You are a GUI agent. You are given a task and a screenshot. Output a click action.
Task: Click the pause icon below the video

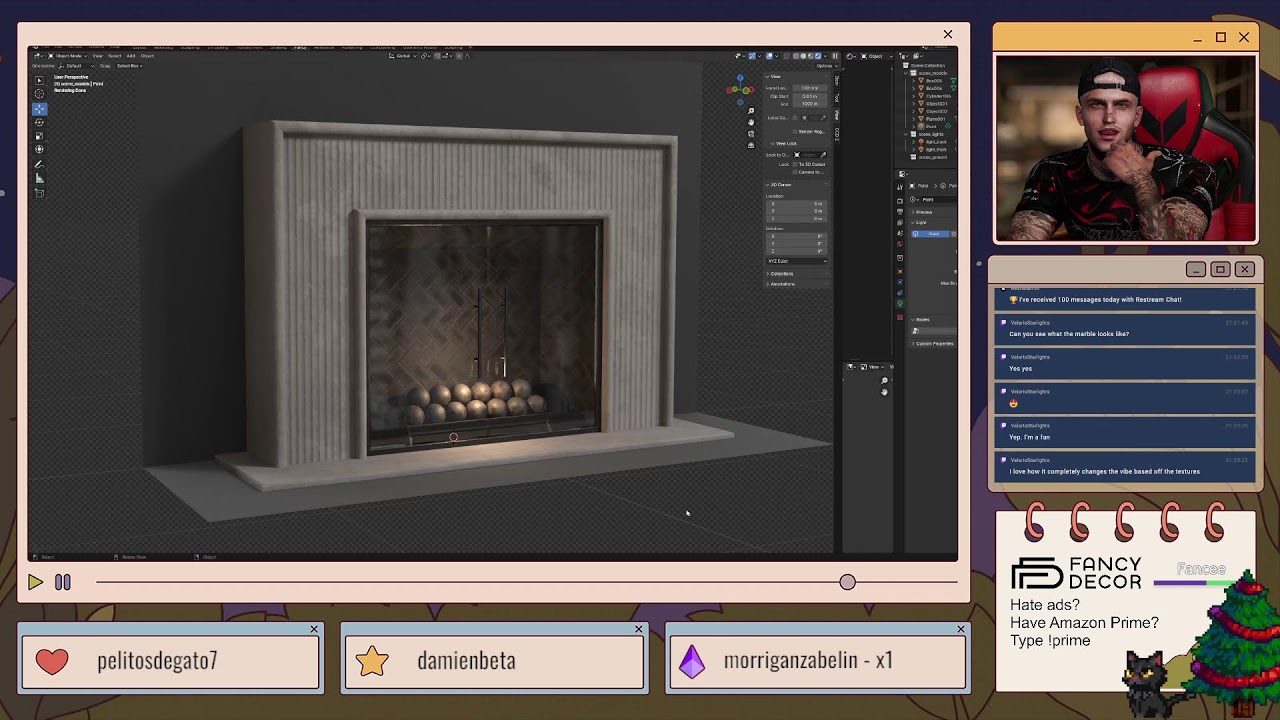pyautogui.click(x=62, y=582)
